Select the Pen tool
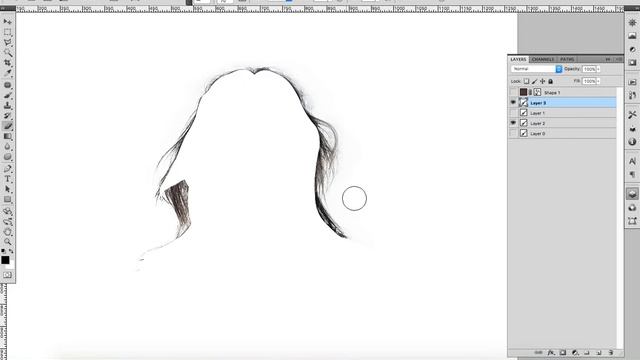Screen dimensions: 640x360 [x=7, y=169]
